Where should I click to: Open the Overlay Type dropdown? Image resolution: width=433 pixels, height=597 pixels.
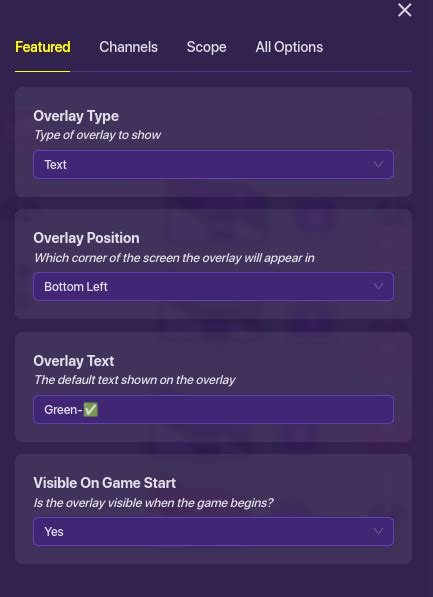click(213, 164)
